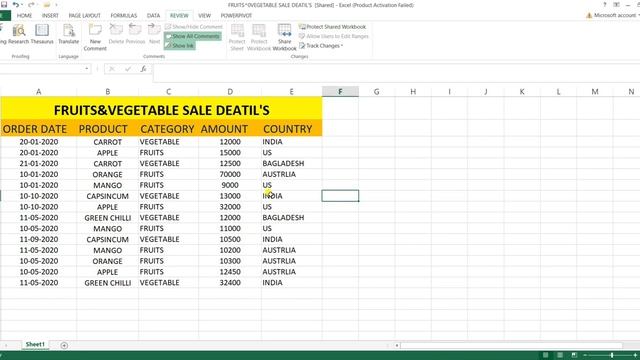Select the amount cell 12450

click(x=230, y=272)
